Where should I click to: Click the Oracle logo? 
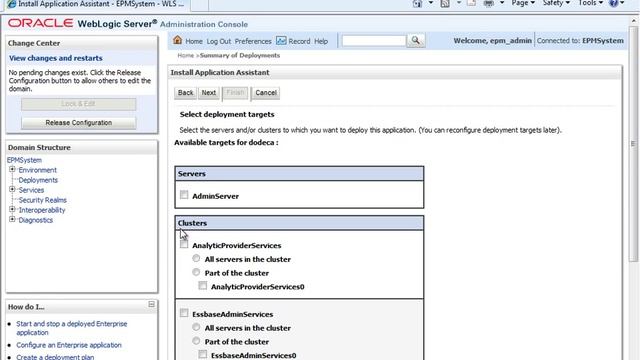40,23
